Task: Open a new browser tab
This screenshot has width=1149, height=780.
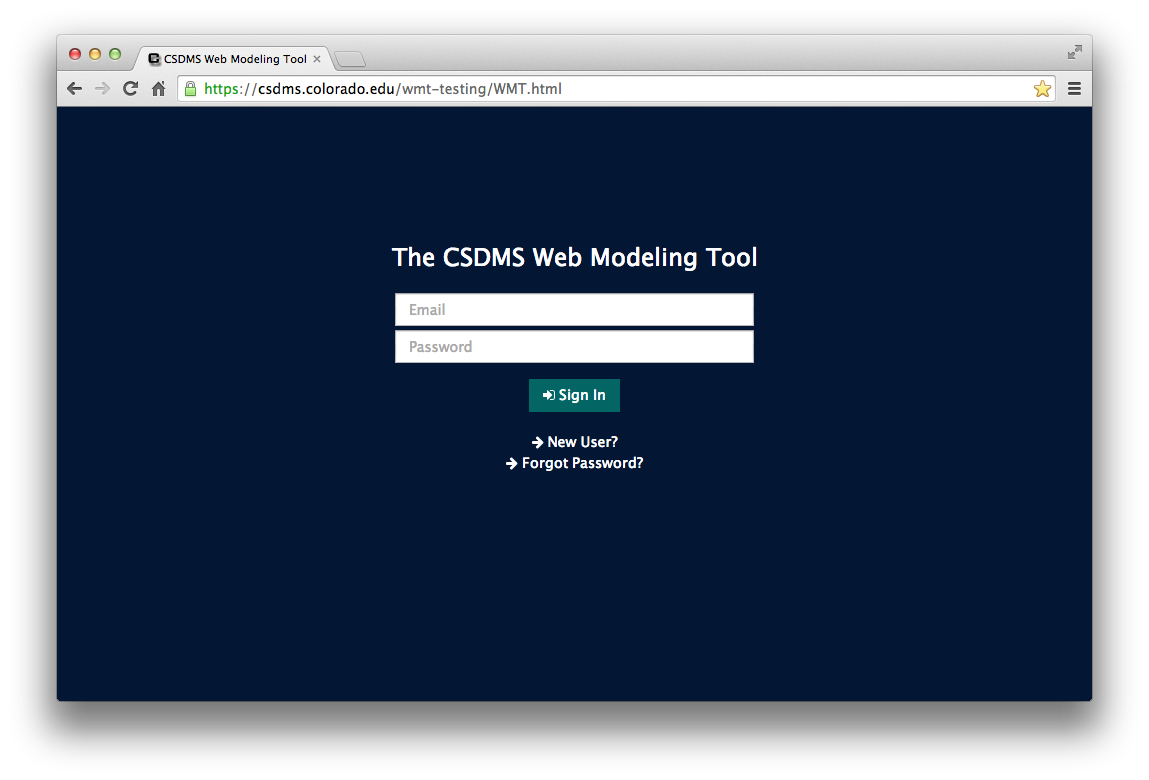Action: click(350, 60)
